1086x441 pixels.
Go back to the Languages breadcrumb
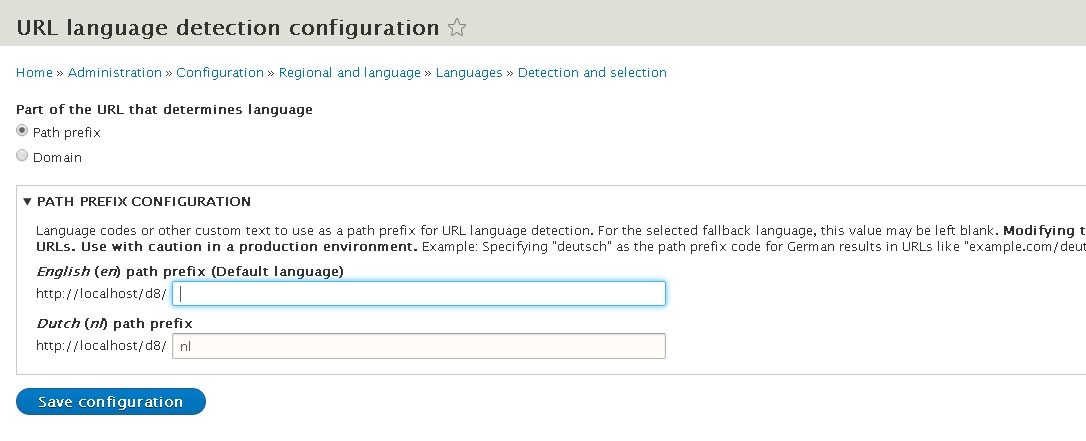(x=469, y=73)
